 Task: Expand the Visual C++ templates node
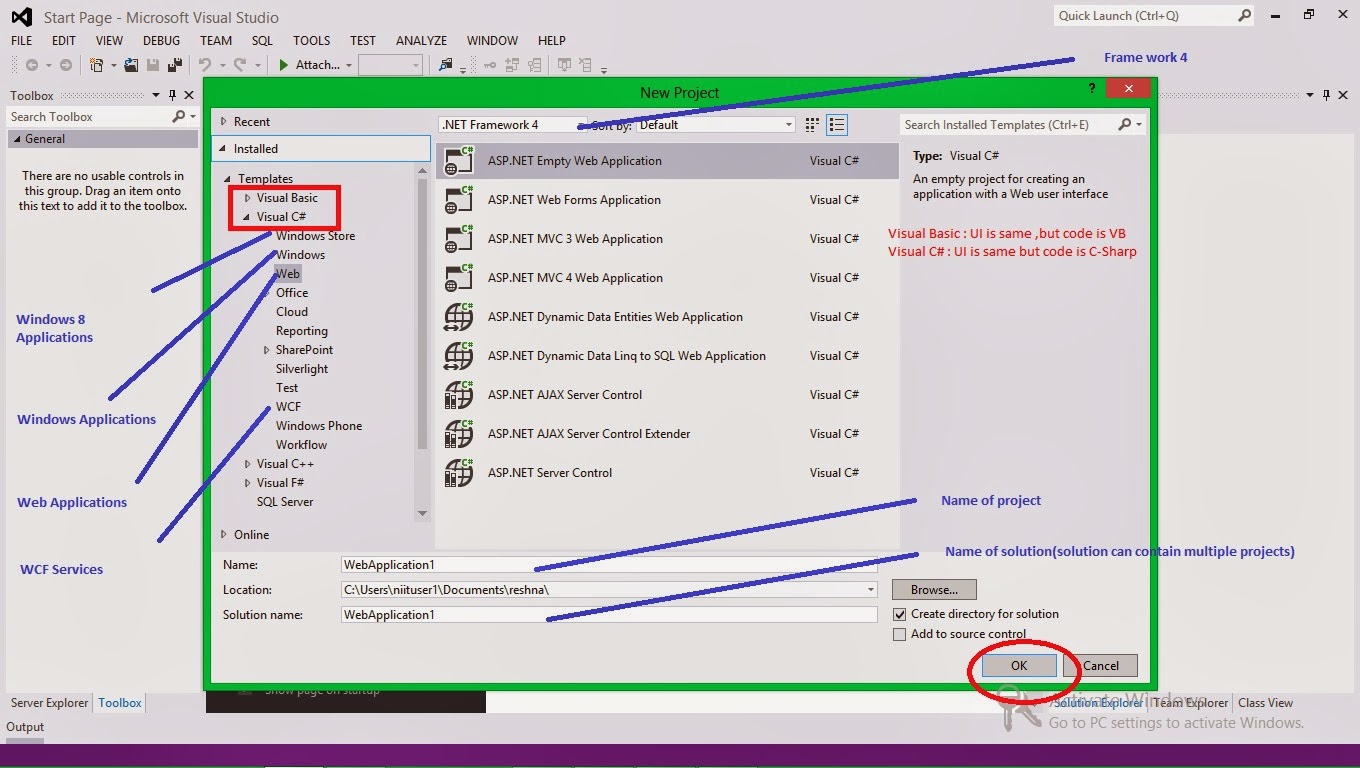pyautogui.click(x=247, y=463)
